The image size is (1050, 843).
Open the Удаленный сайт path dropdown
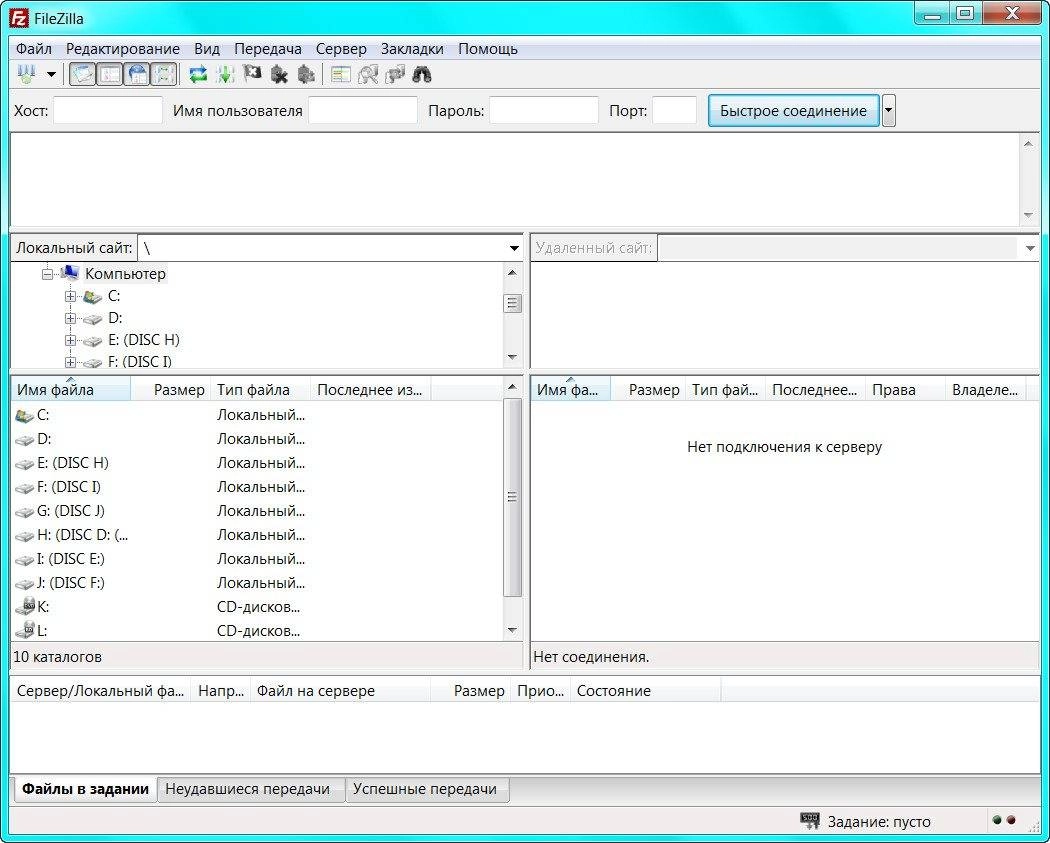coord(1030,248)
